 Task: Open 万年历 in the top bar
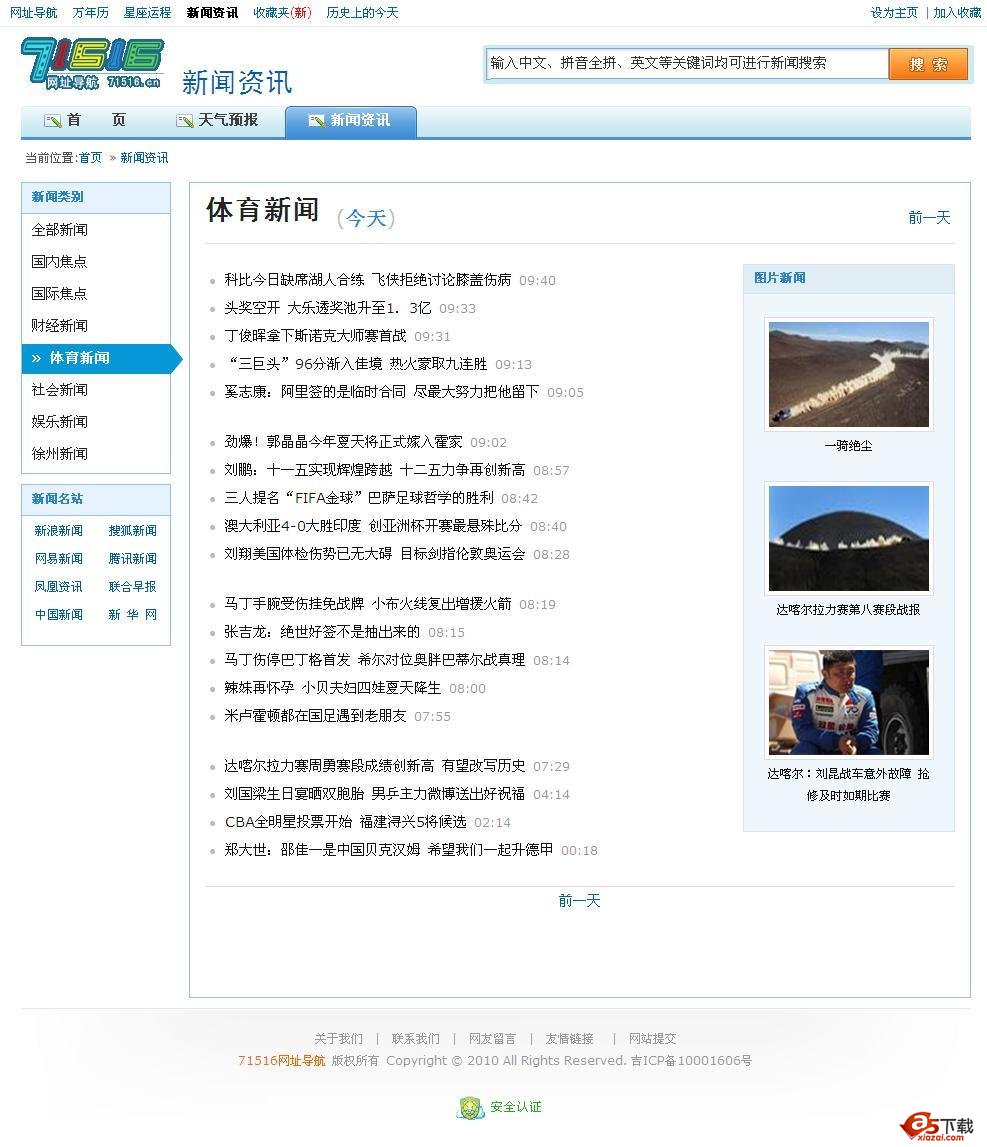click(91, 12)
